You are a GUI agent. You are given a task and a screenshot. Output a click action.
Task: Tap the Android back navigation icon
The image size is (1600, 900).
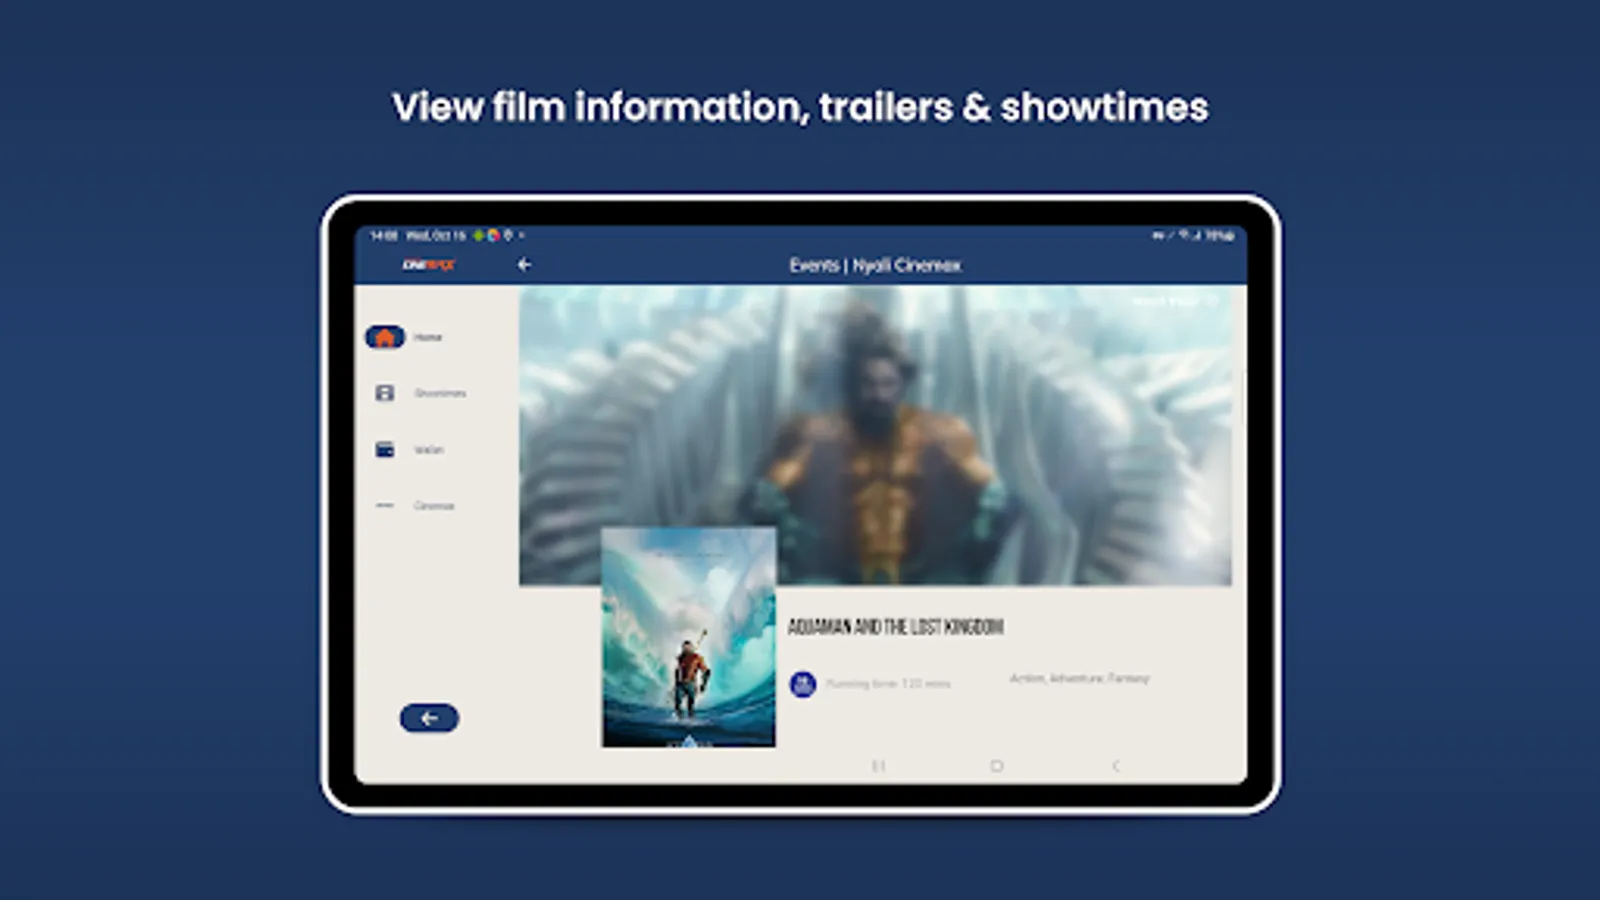pyautogui.click(x=1116, y=765)
